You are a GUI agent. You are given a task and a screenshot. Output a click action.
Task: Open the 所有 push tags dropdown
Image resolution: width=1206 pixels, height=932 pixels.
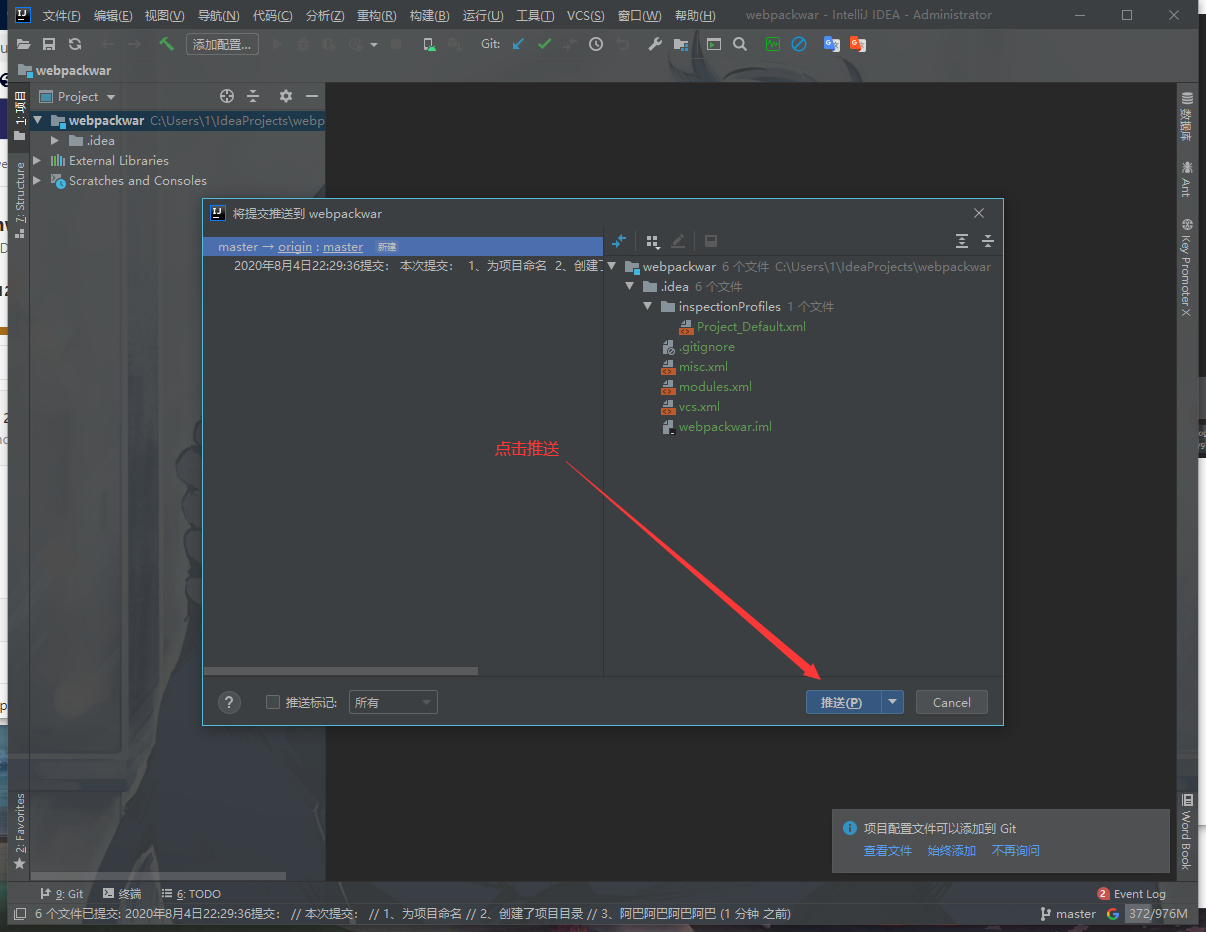click(x=393, y=702)
